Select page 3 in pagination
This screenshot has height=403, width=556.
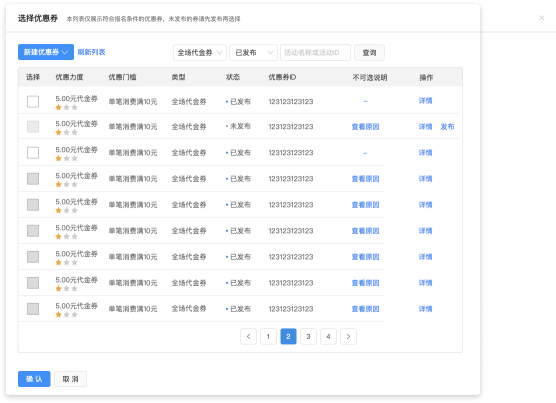tap(308, 336)
